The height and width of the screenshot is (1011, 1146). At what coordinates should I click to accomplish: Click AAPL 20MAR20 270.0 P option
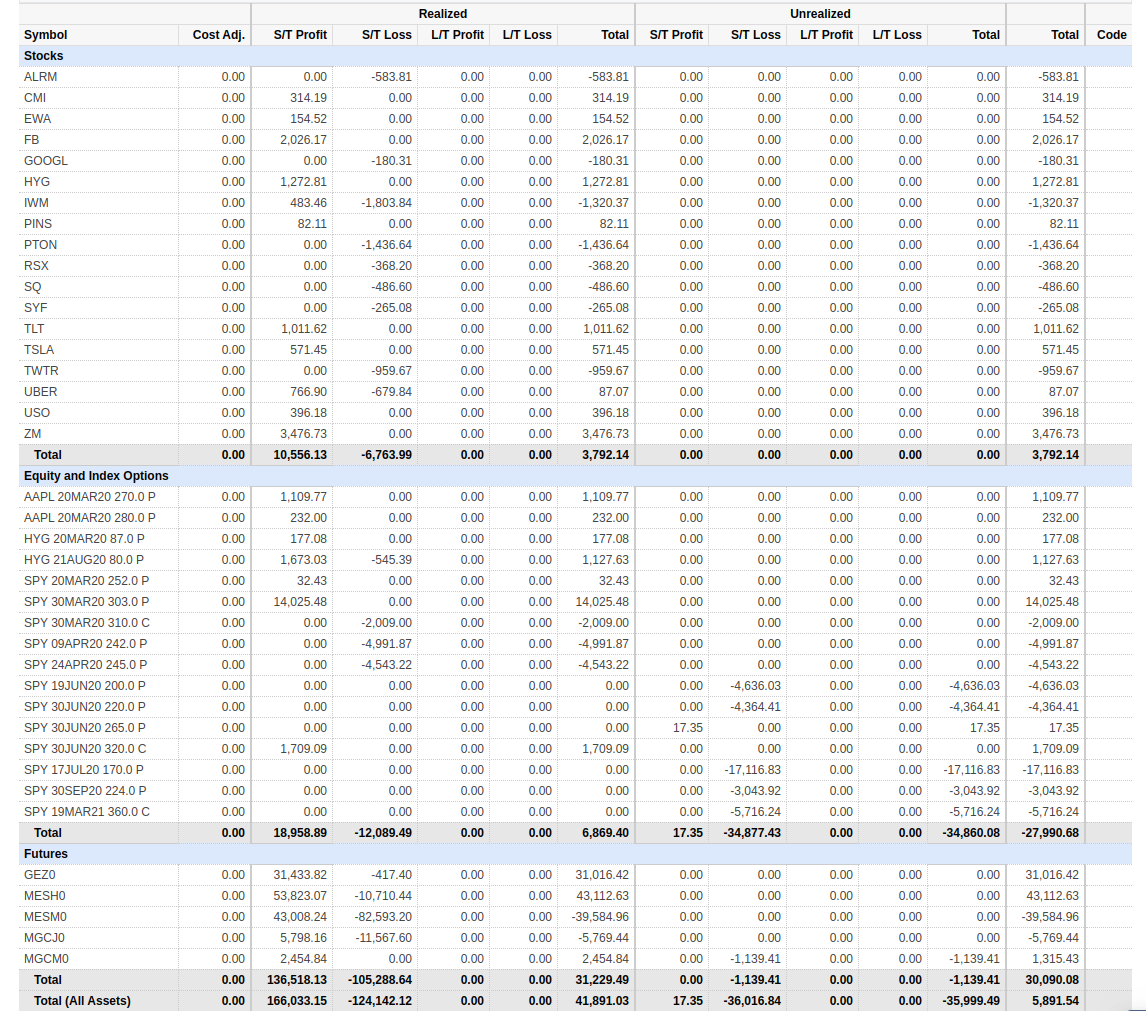point(89,497)
